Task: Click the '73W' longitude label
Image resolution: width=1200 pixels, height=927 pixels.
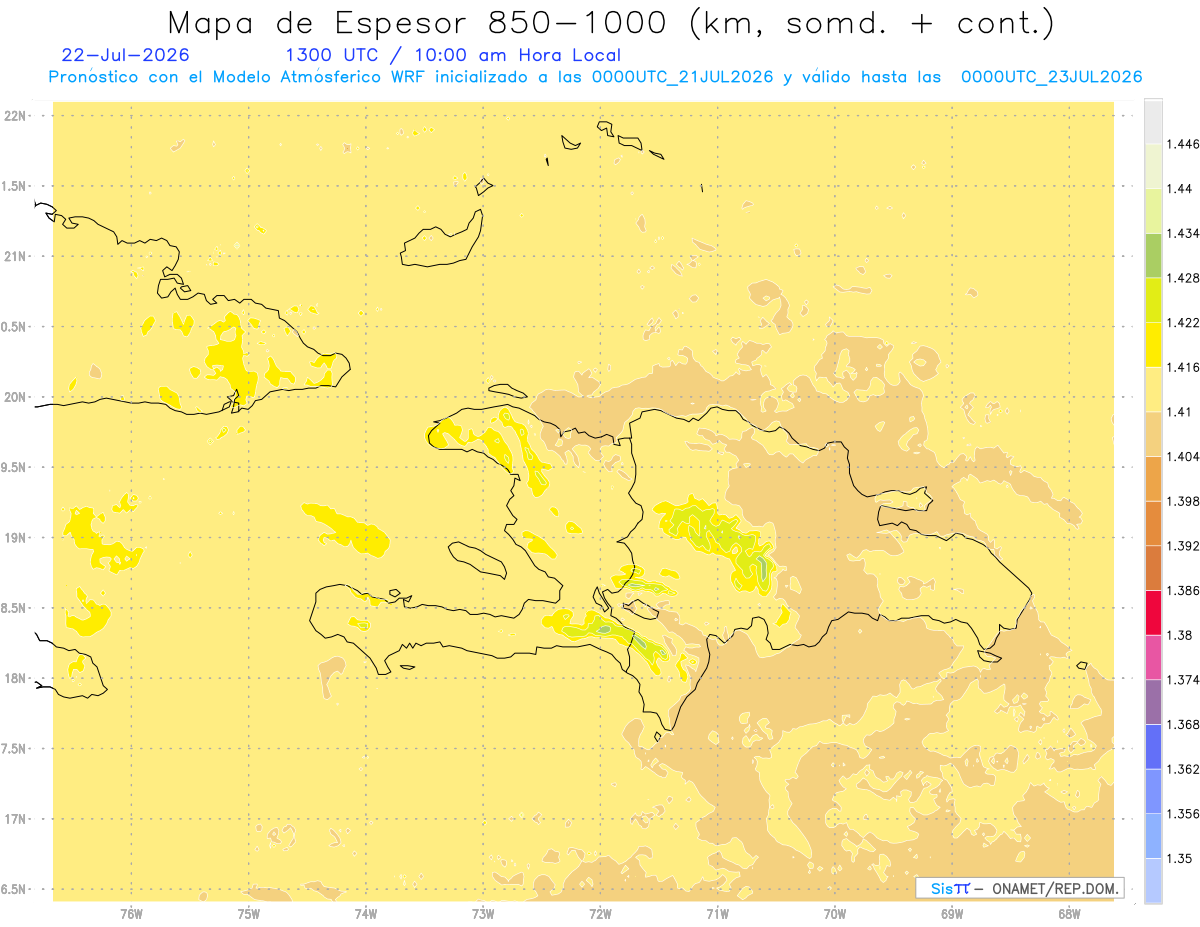Action: click(x=483, y=914)
